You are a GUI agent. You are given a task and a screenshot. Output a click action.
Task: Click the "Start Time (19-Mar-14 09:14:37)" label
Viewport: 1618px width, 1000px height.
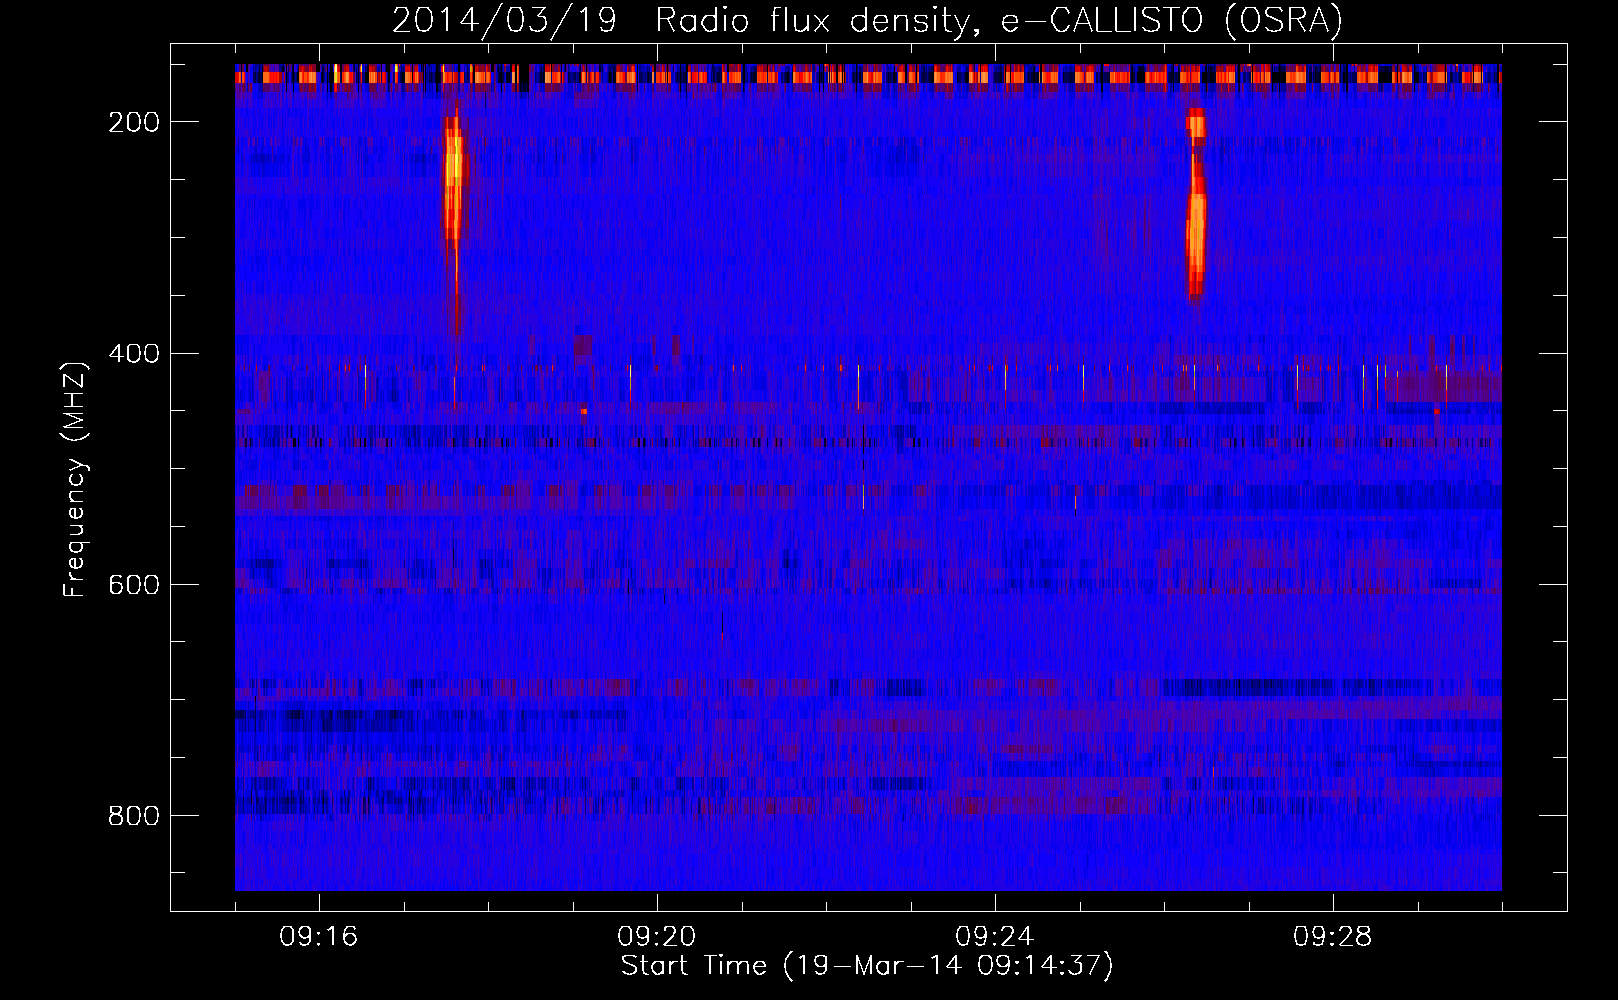[867, 966]
